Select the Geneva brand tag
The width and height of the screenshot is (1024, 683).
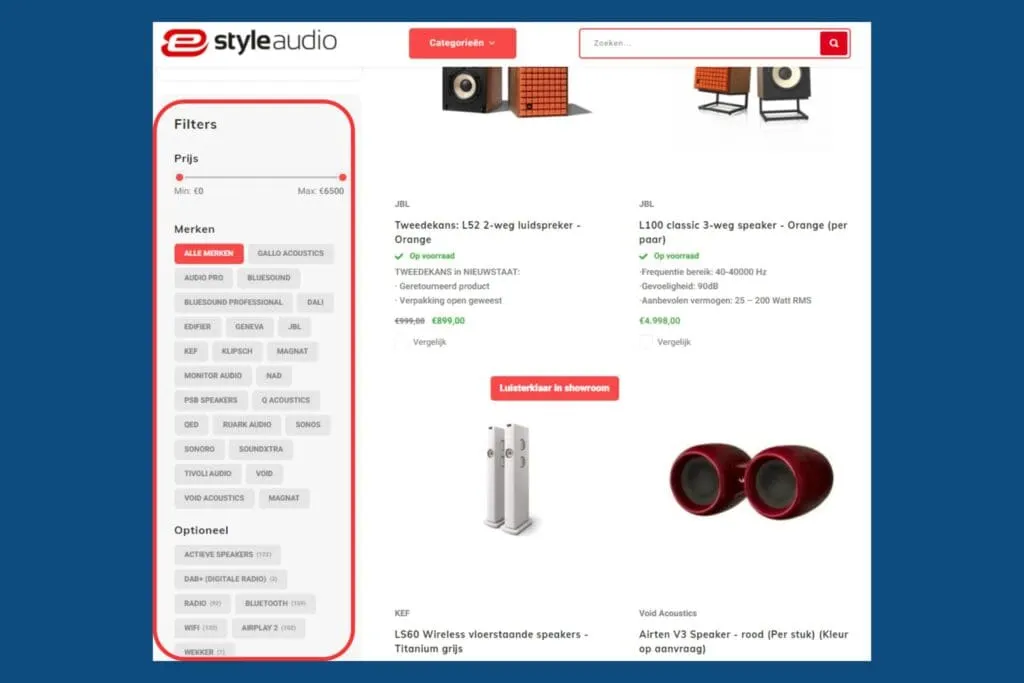(249, 326)
